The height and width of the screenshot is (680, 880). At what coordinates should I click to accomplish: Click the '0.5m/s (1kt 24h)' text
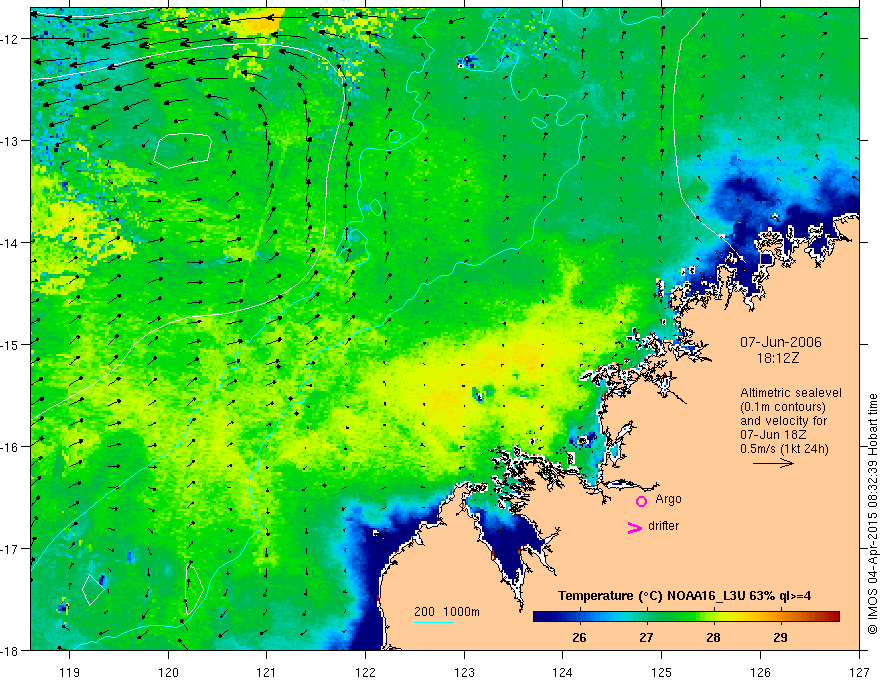click(x=784, y=449)
